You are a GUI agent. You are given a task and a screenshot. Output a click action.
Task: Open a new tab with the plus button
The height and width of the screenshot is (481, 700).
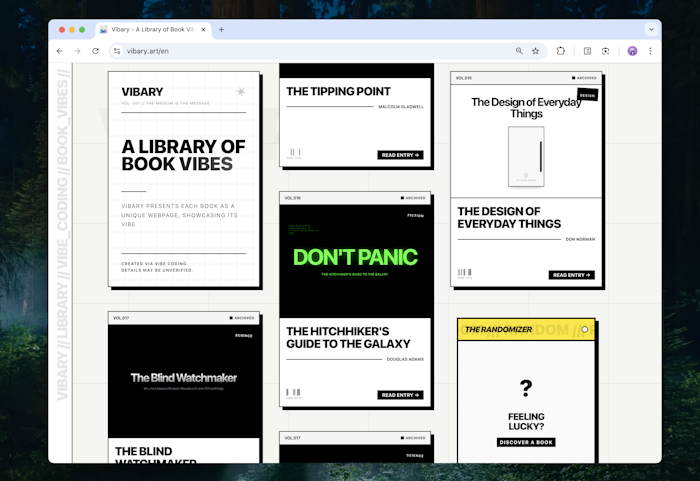pyautogui.click(x=221, y=29)
